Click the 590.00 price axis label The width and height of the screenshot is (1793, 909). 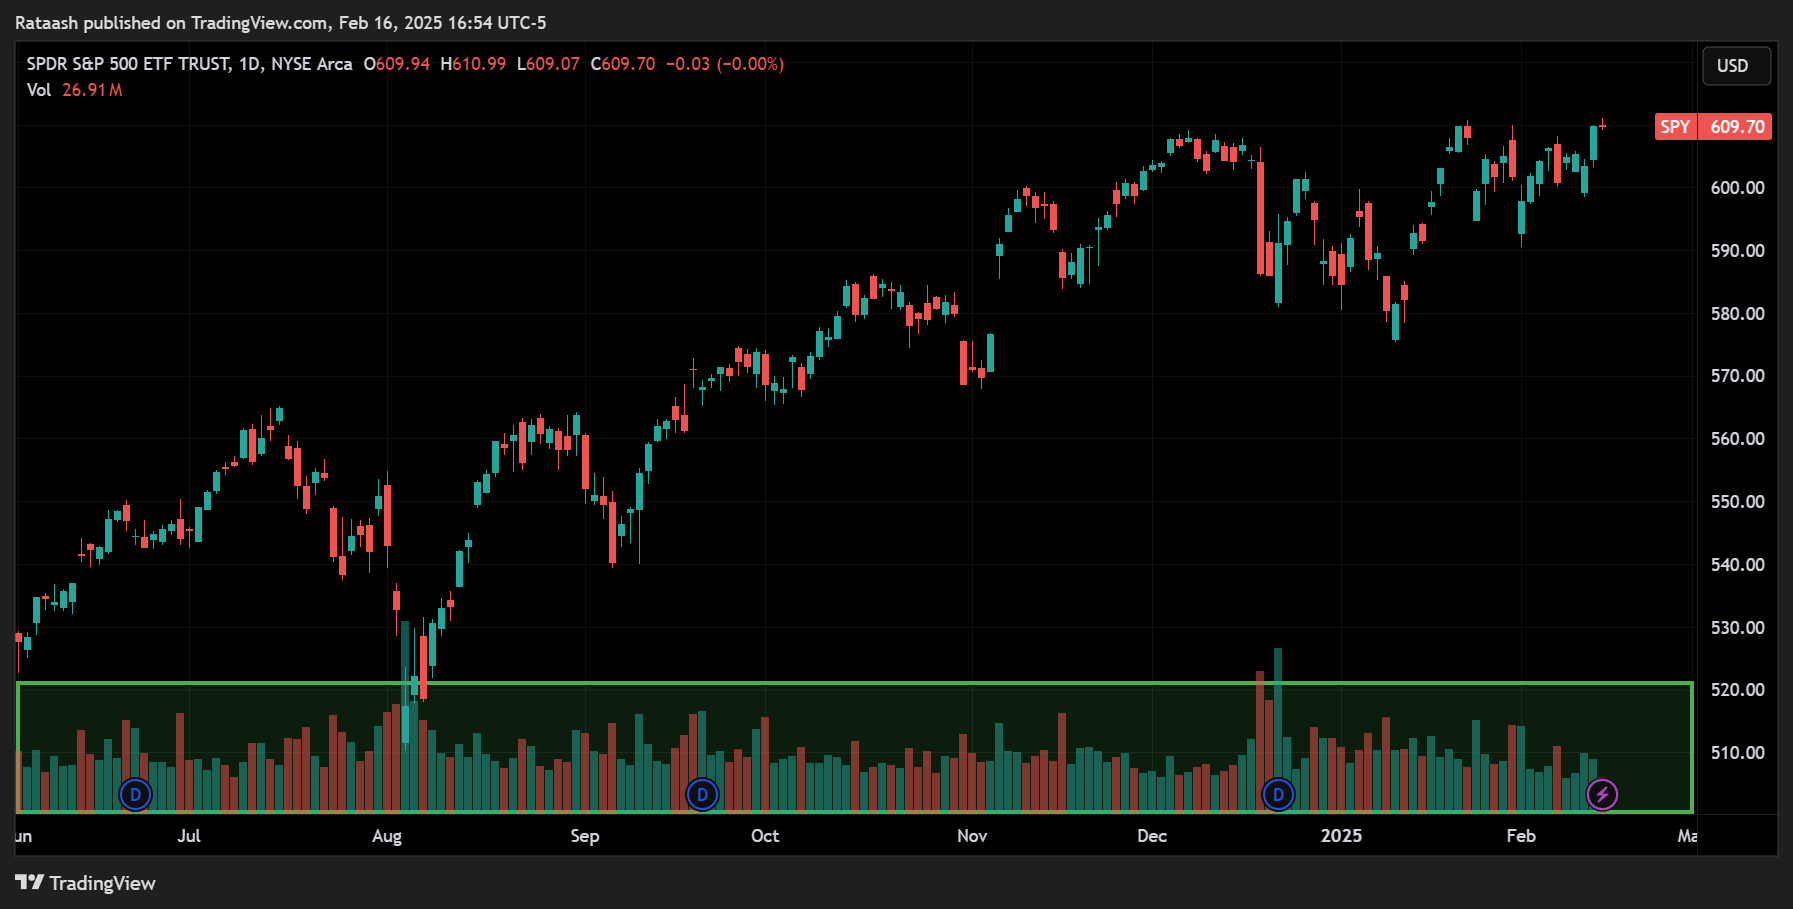(x=1737, y=251)
